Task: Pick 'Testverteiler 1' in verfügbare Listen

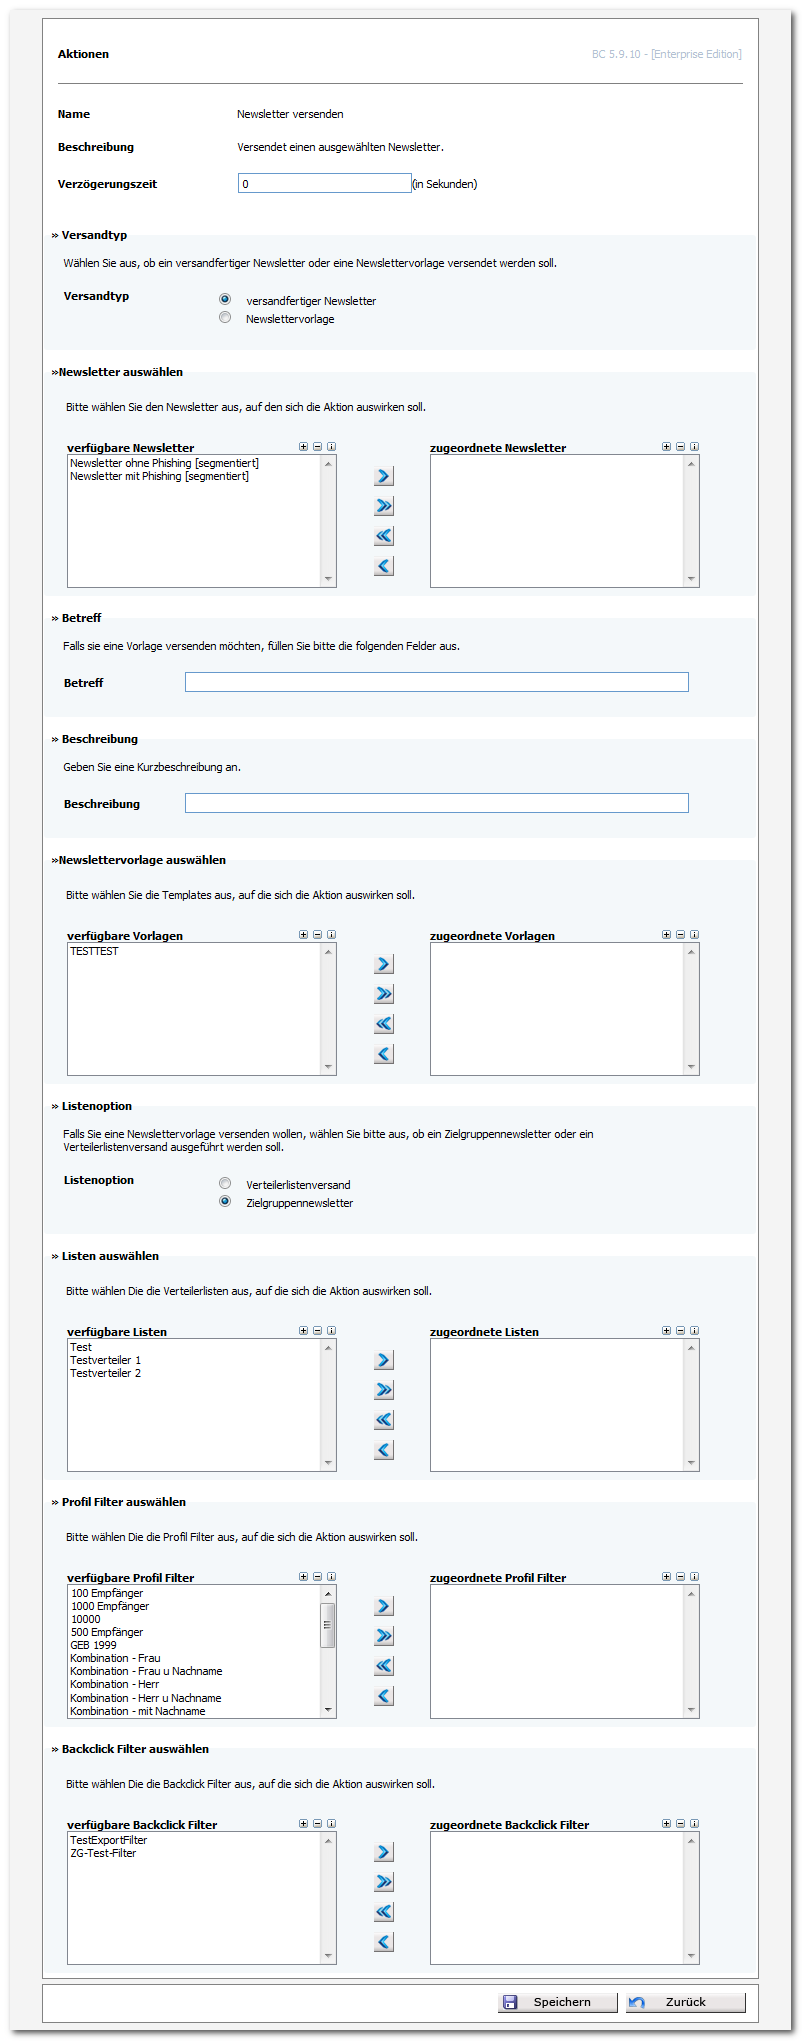Action: pyautogui.click(x=106, y=1360)
